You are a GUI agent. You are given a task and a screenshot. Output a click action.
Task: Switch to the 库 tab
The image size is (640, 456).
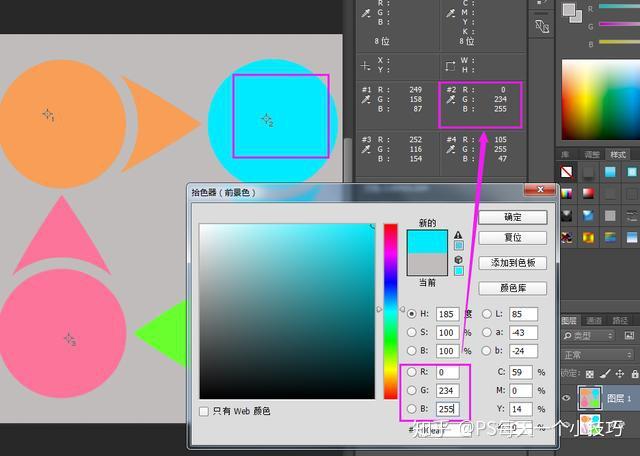point(565,154)
